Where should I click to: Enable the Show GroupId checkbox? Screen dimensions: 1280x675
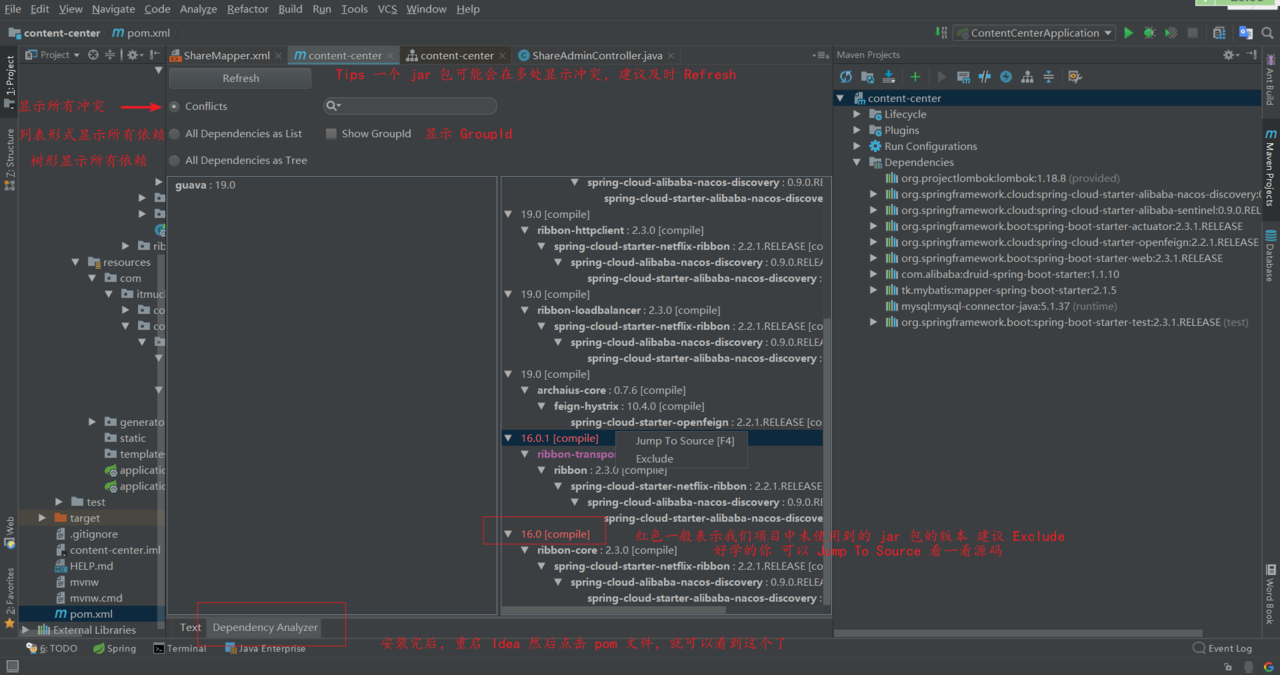coord(331,133)
